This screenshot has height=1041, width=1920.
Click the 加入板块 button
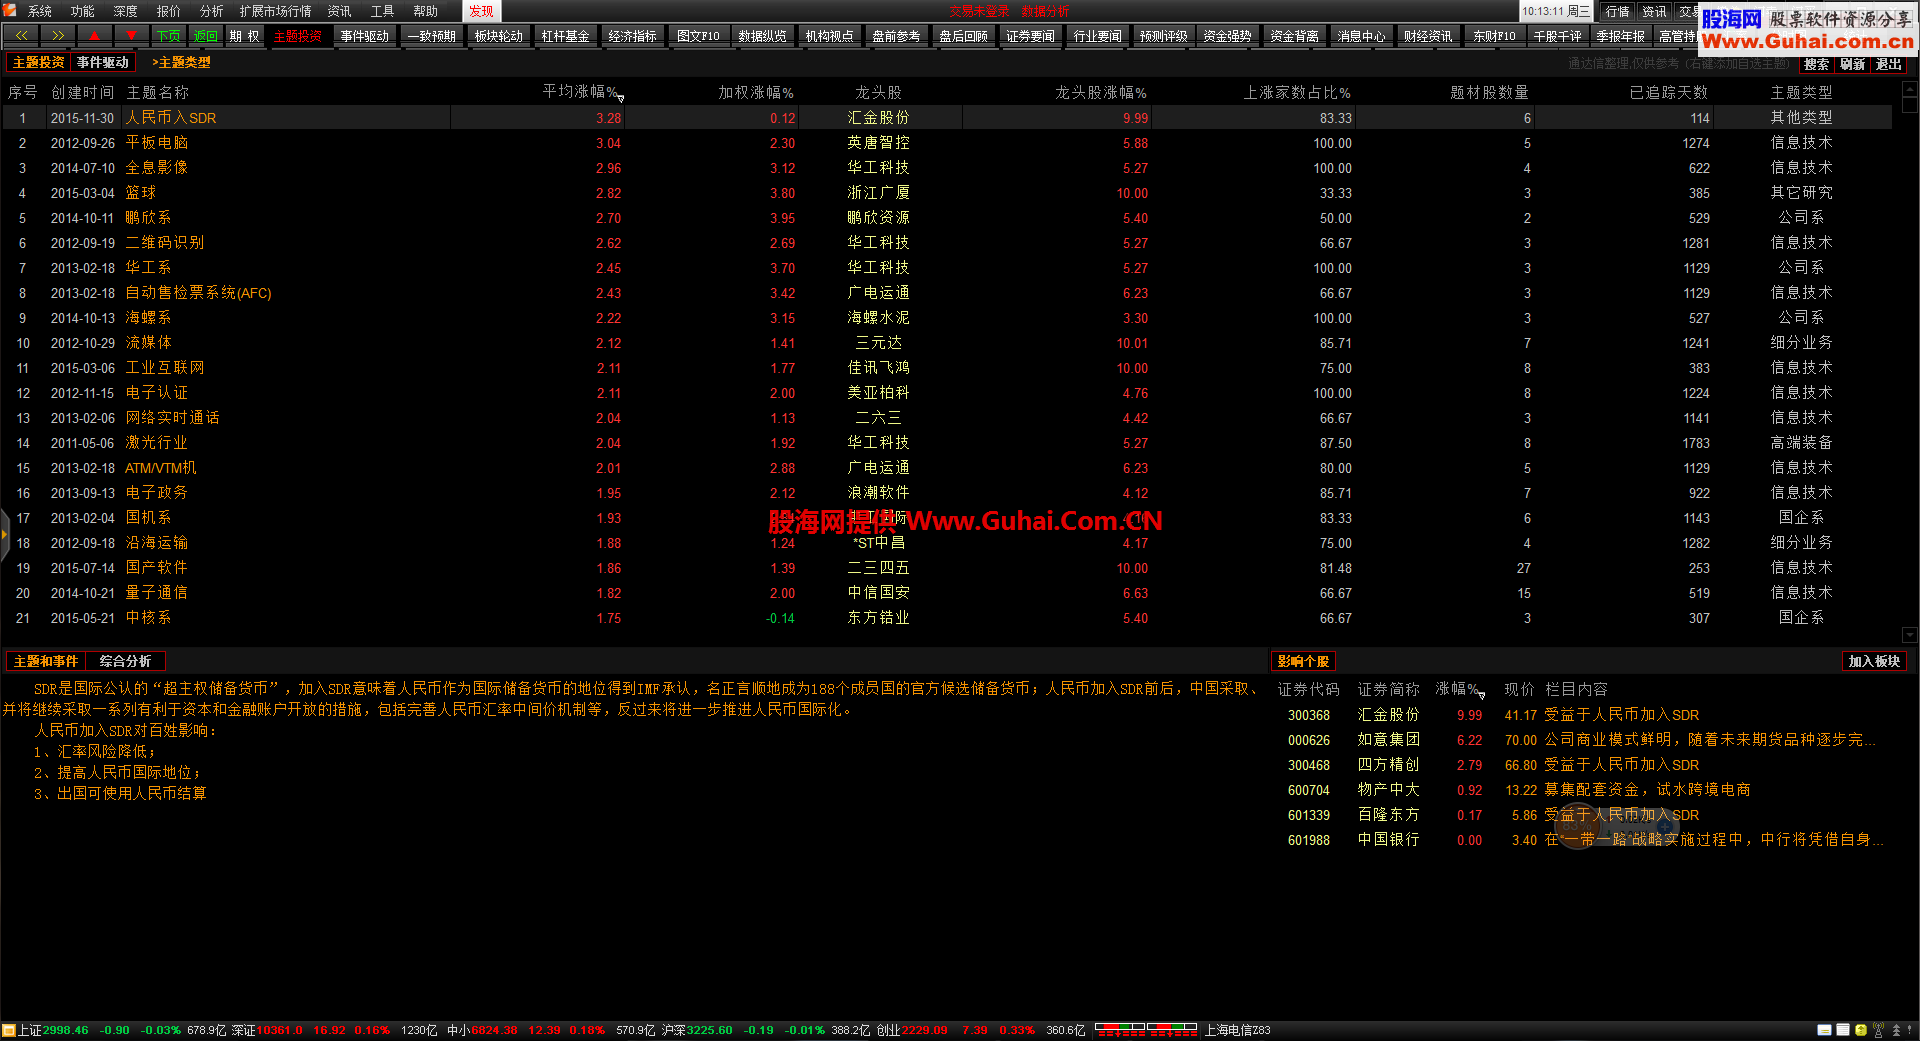pos(1874,661)
